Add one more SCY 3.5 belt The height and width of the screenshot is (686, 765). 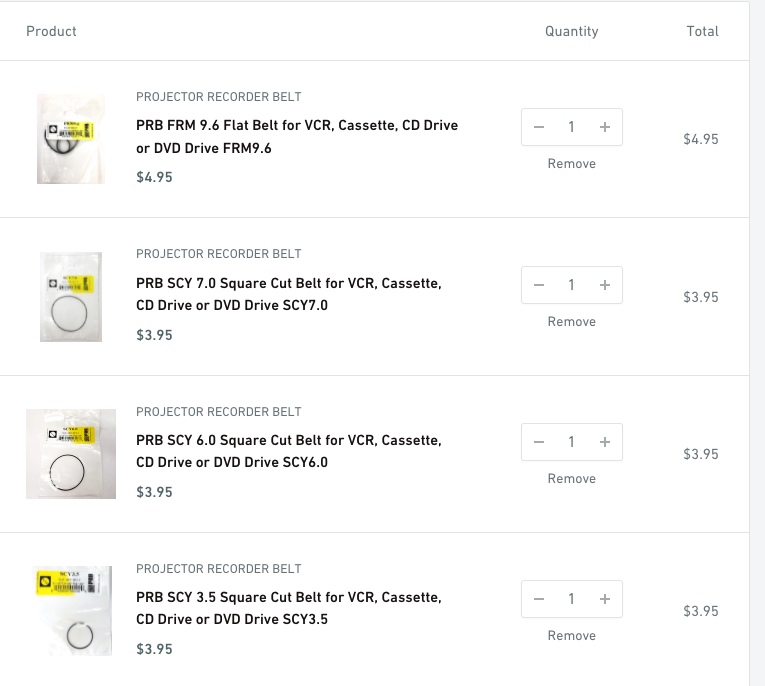(x=604, y=599)
